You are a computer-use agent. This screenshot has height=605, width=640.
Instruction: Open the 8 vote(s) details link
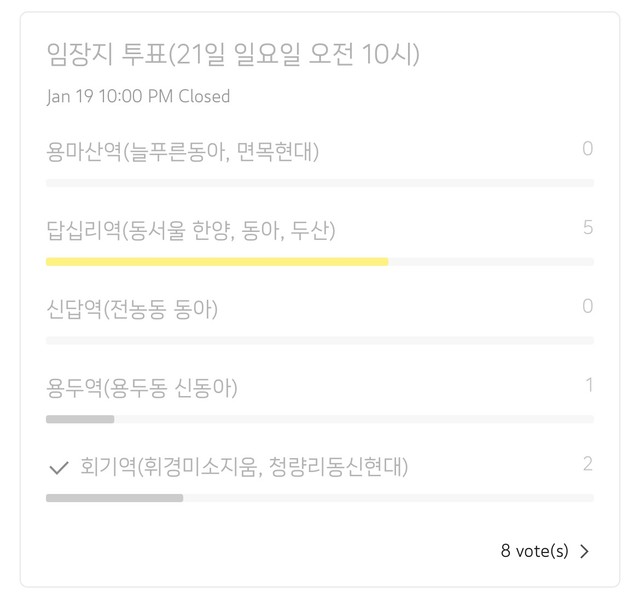[534, 551]
